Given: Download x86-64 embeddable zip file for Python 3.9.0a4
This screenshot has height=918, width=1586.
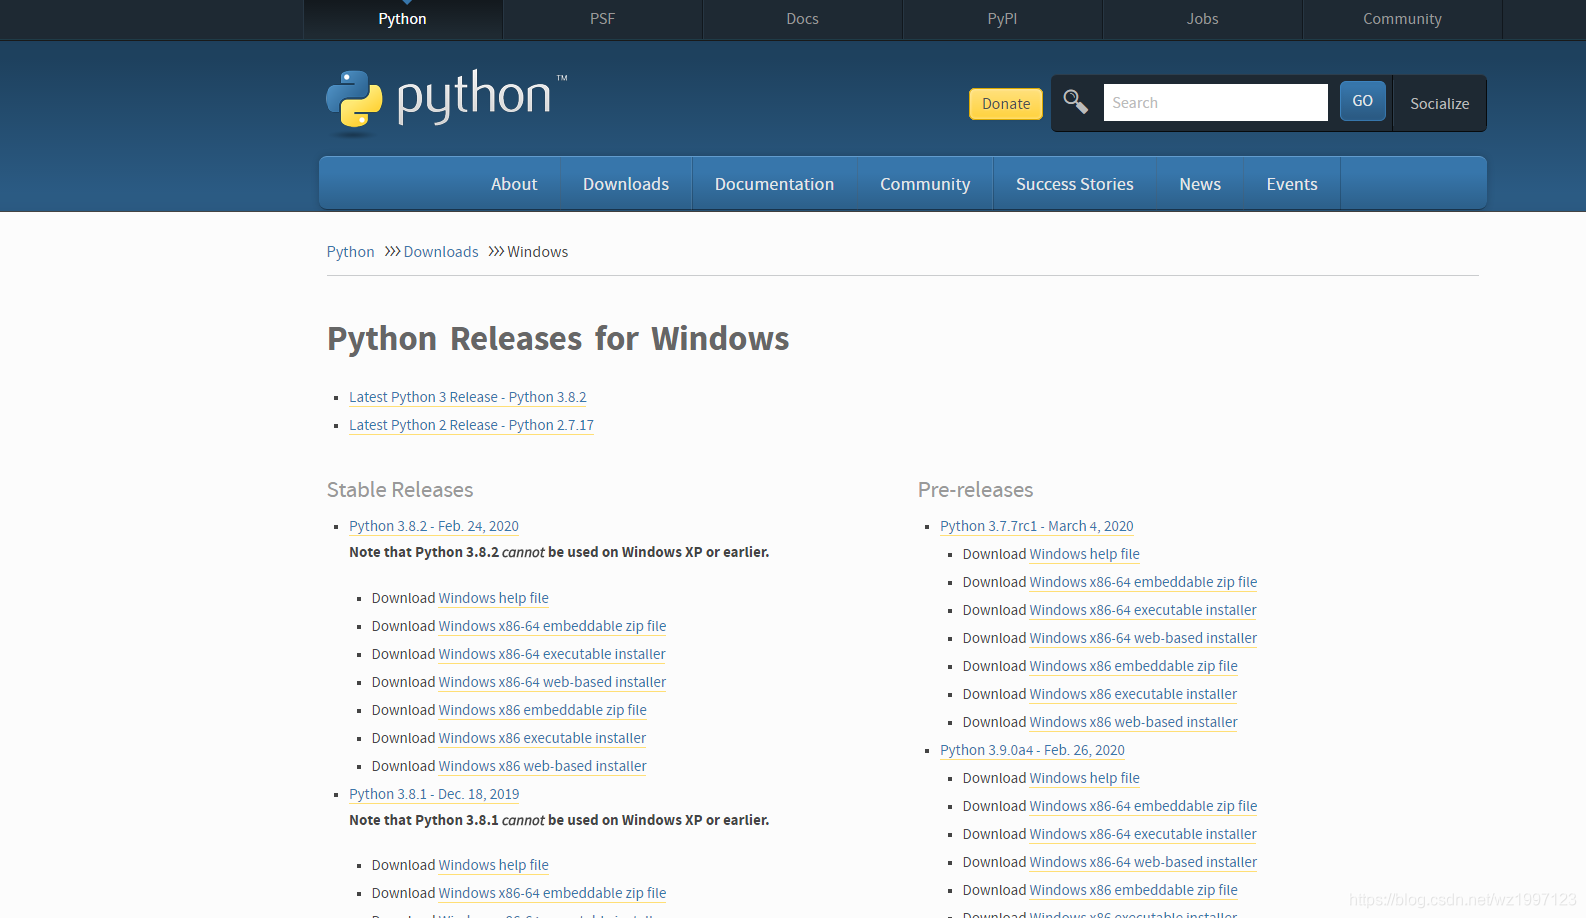Looking at the screenshot, I should pyautogui.click(x=1143, y=806).
